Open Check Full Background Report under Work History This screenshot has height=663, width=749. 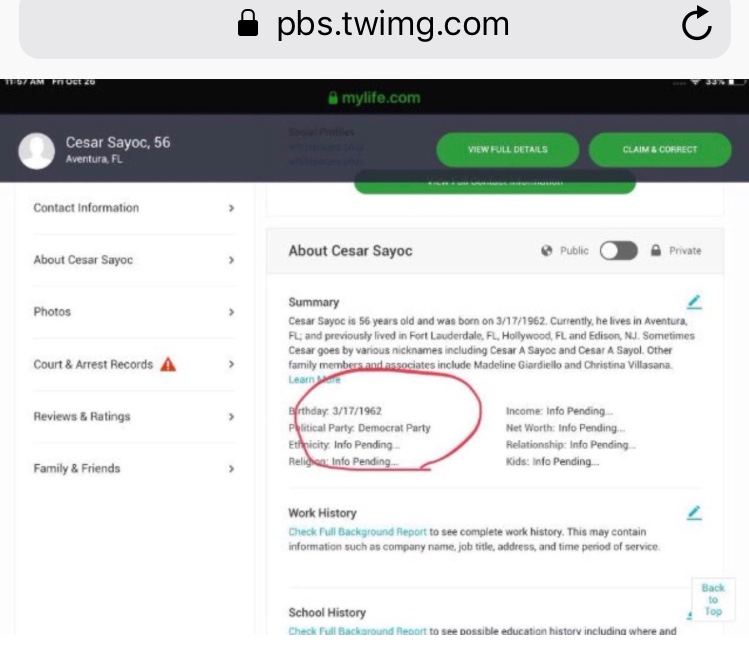(x=357, y=532)
